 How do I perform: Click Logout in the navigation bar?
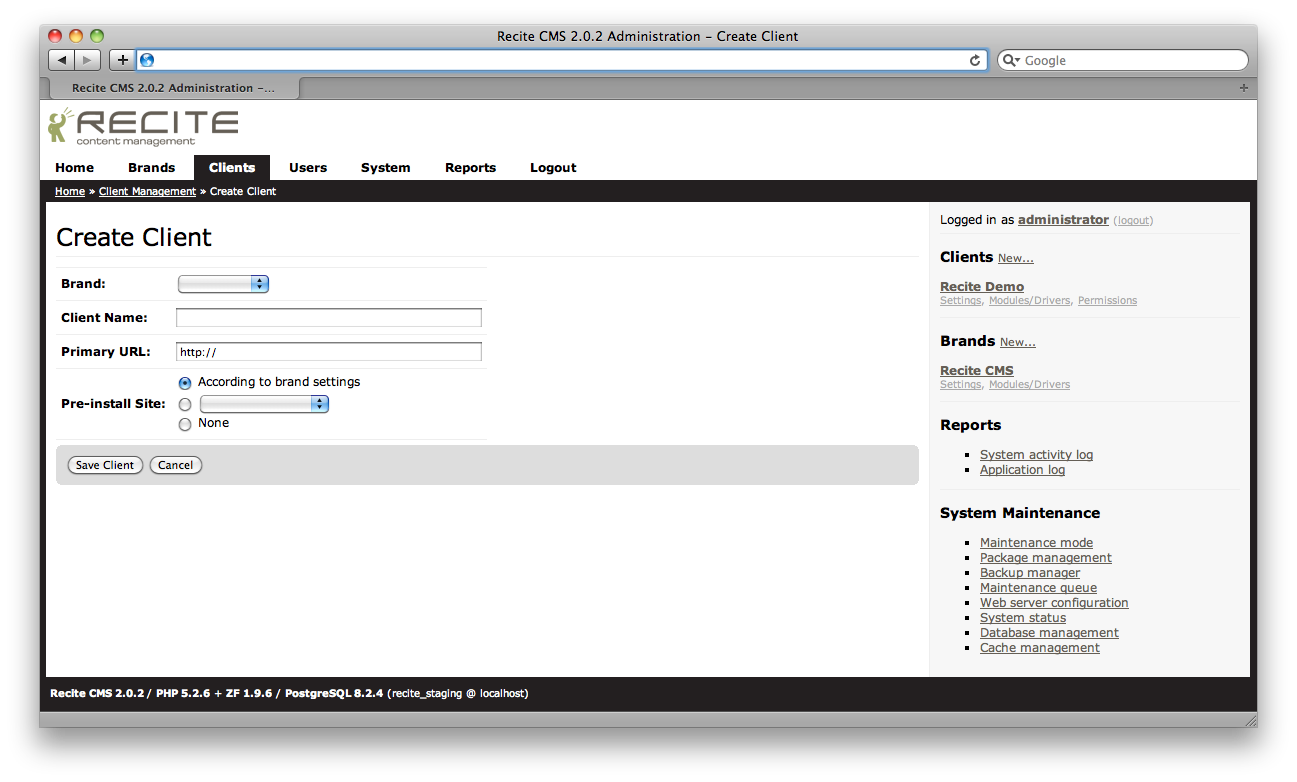553,168
